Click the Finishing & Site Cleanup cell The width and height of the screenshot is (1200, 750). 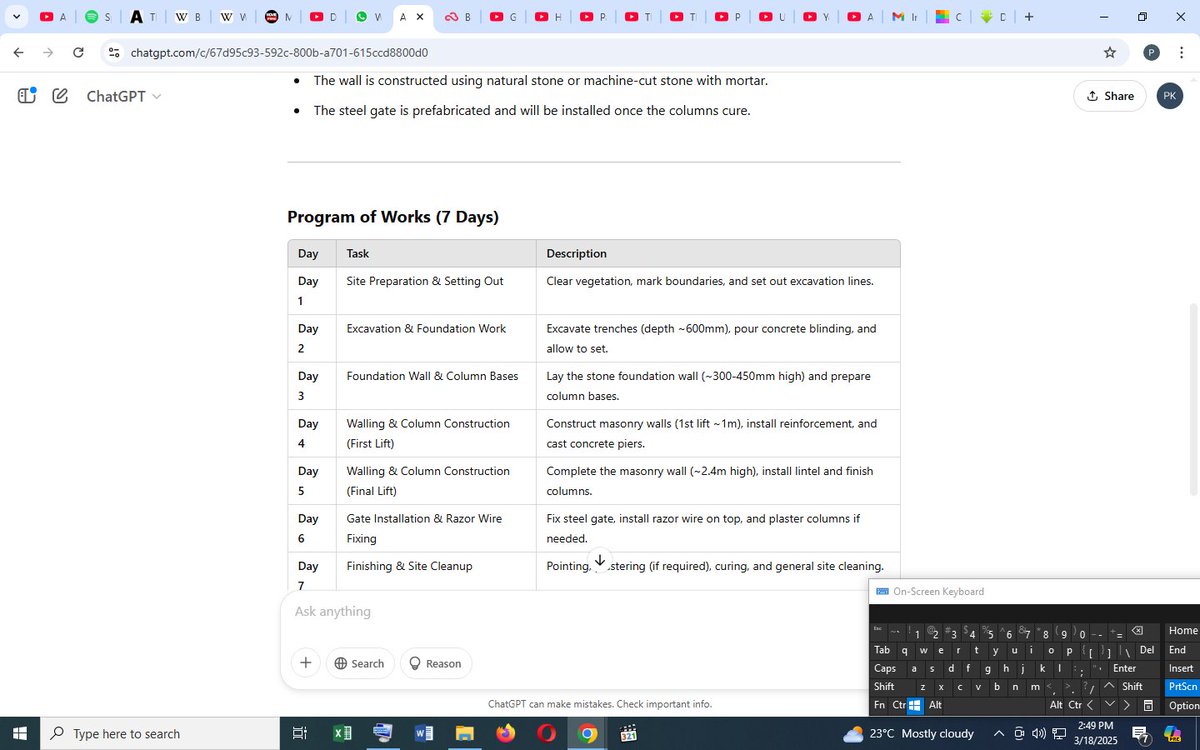click(436, 571)
